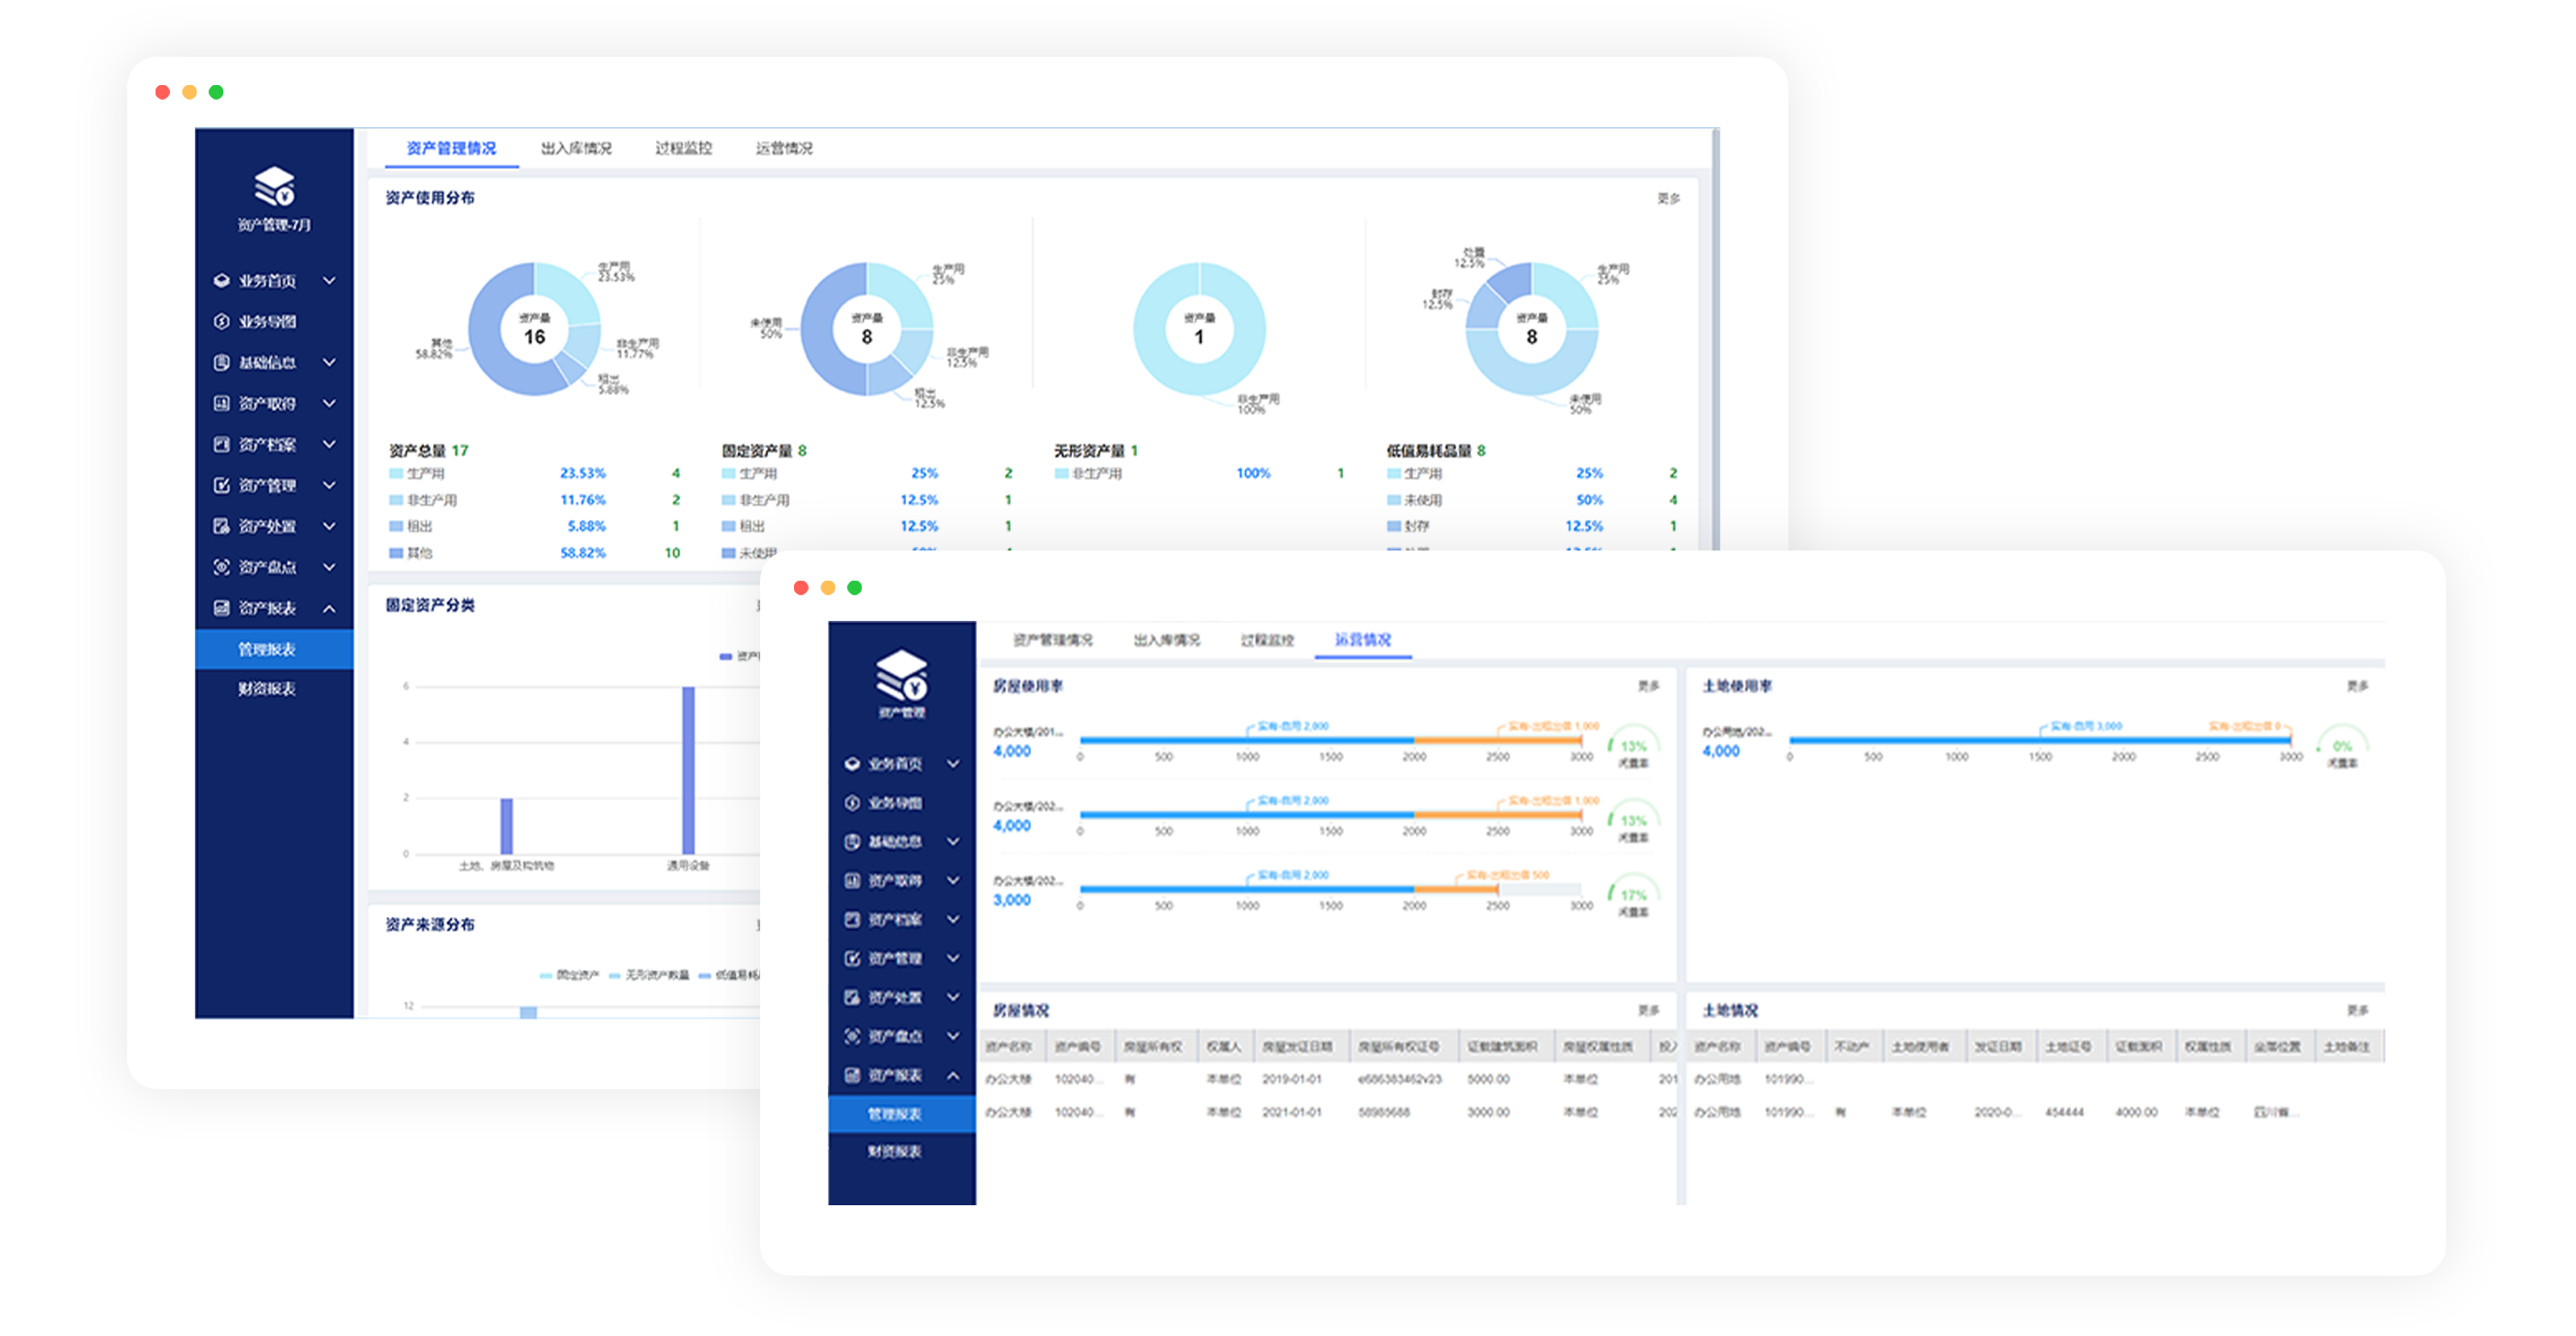
Task: Click 更多 link in 资产使用分布 panel
Action: pos(1668,198)
